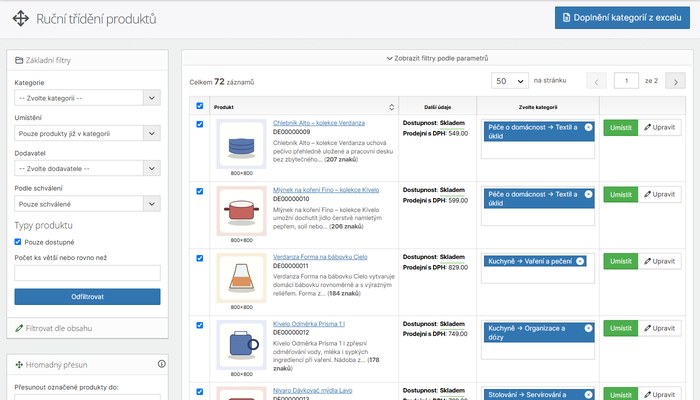This screenshot has height=400, width=700.
Task: Remove Kuchyně → Organizace a dózy tag
Action: [x=588, y=328]
